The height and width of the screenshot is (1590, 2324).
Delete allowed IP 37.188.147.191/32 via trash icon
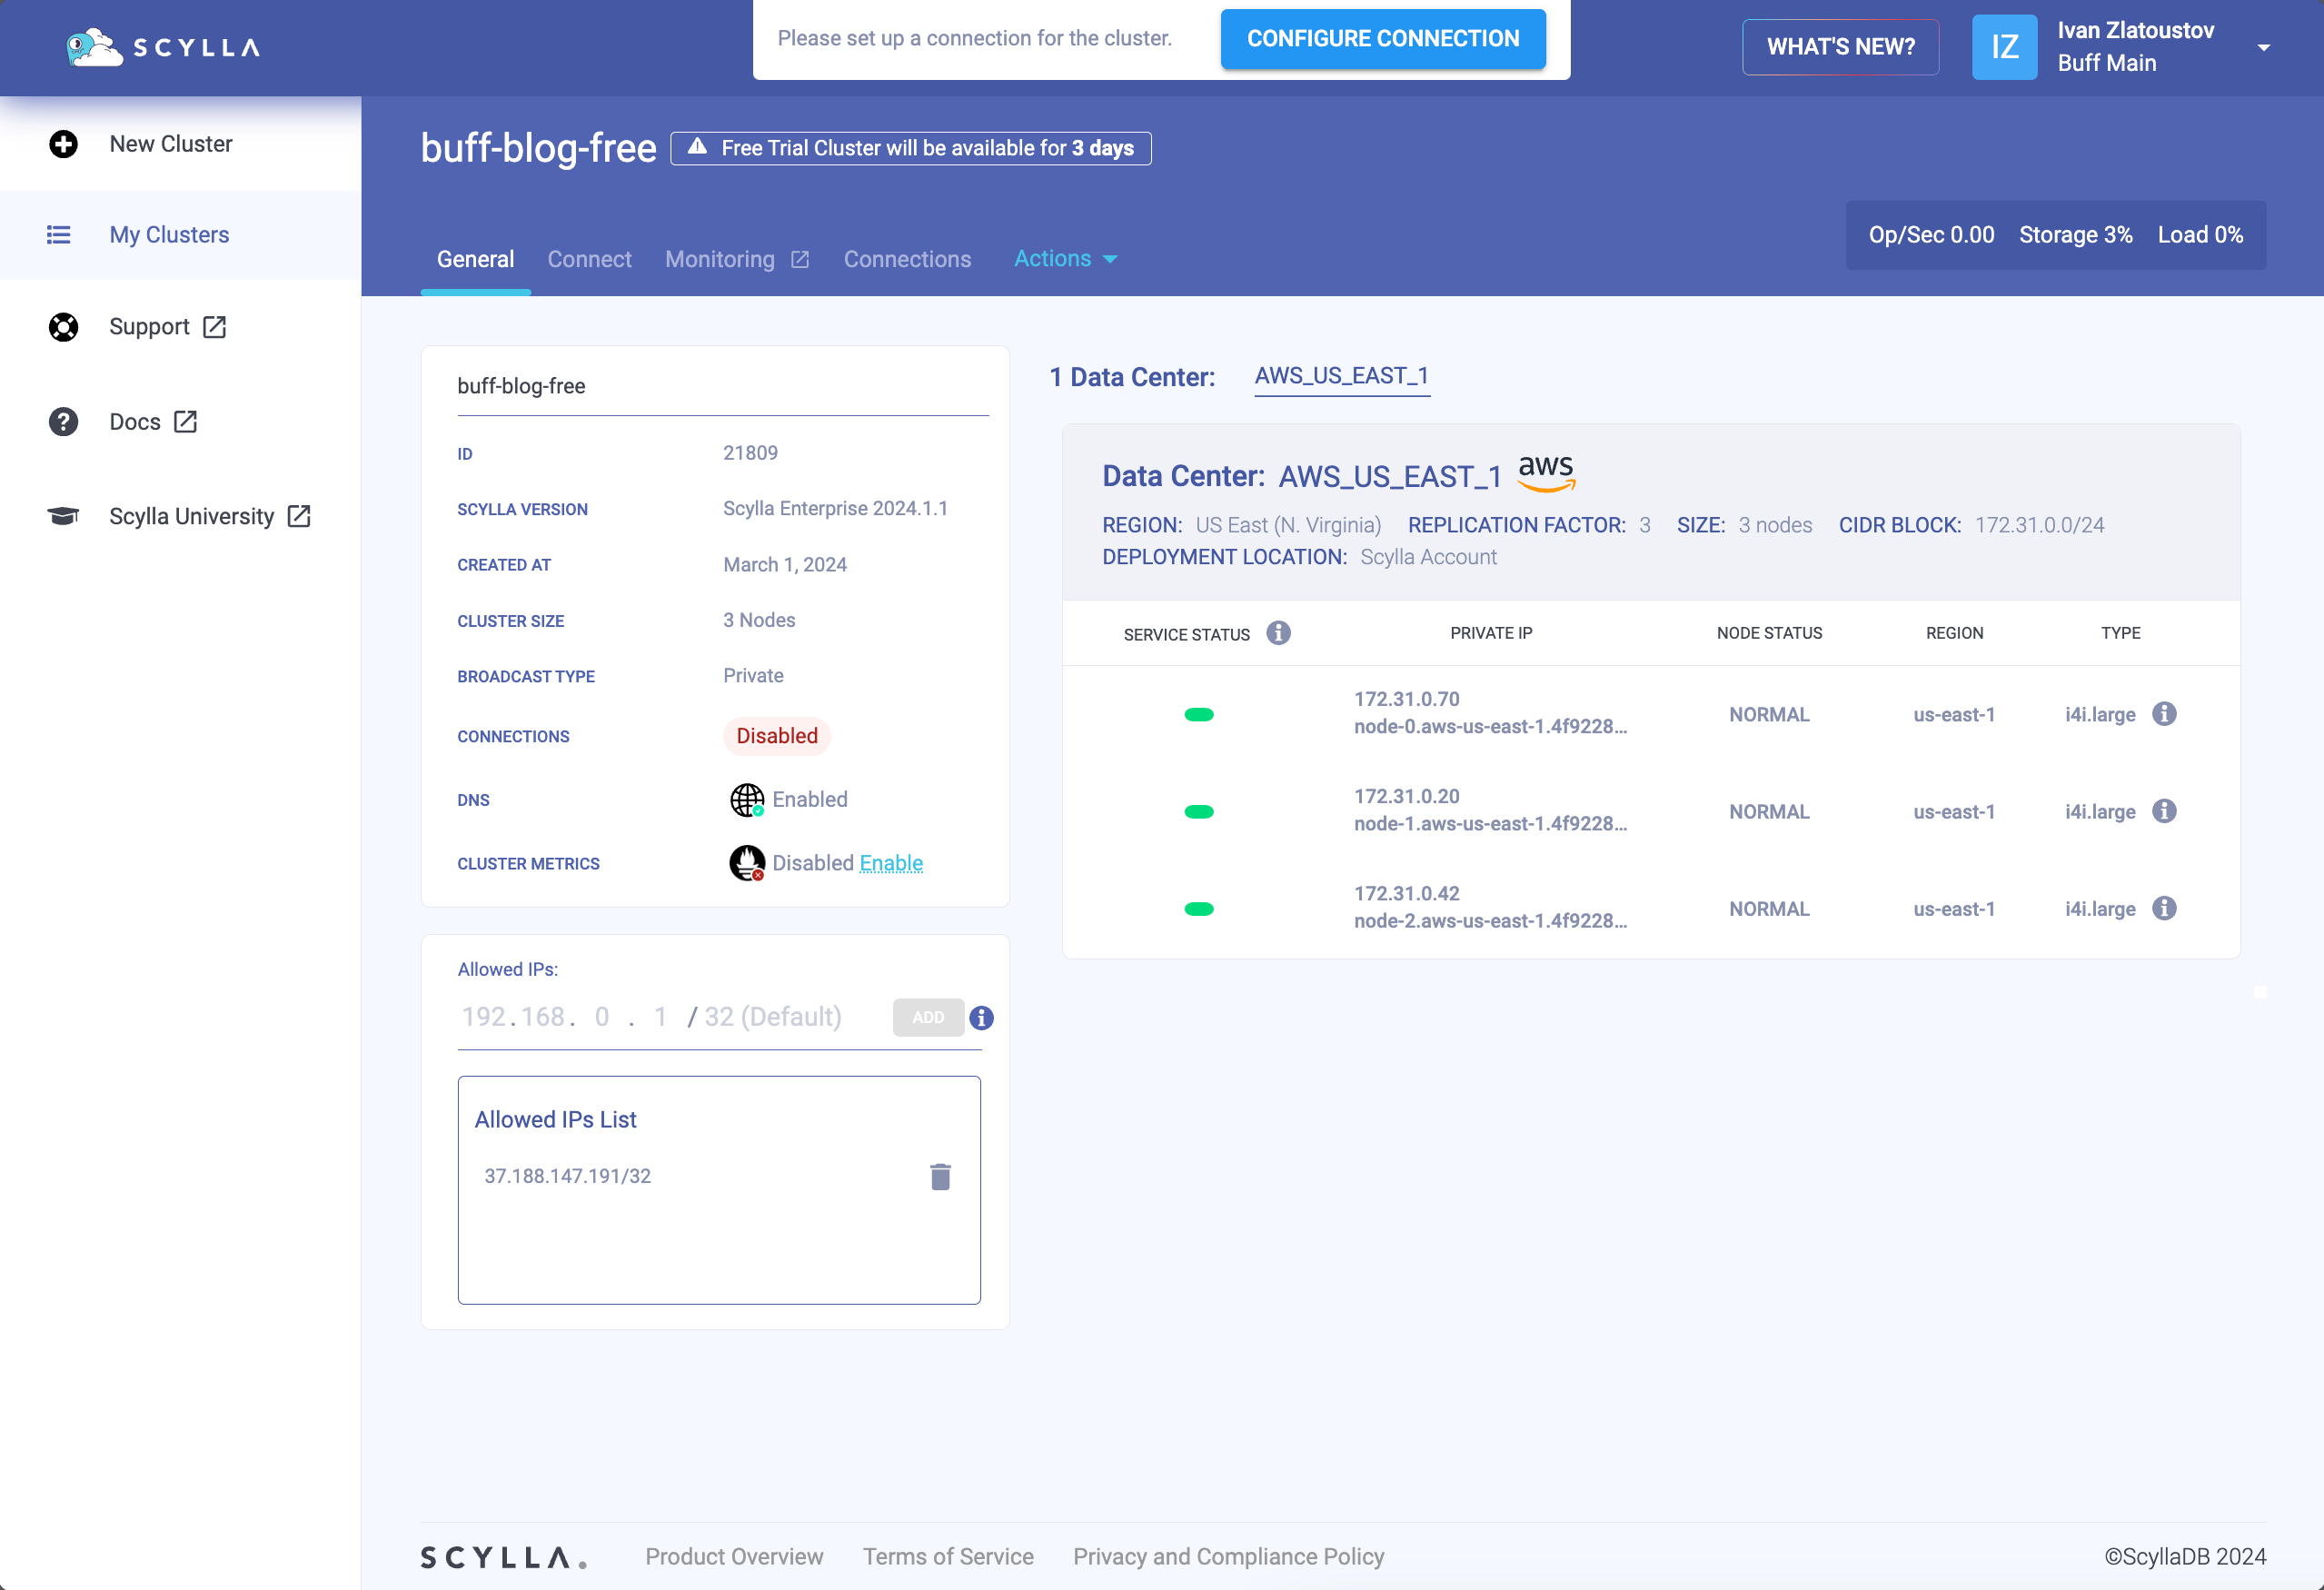point(940,1177)
